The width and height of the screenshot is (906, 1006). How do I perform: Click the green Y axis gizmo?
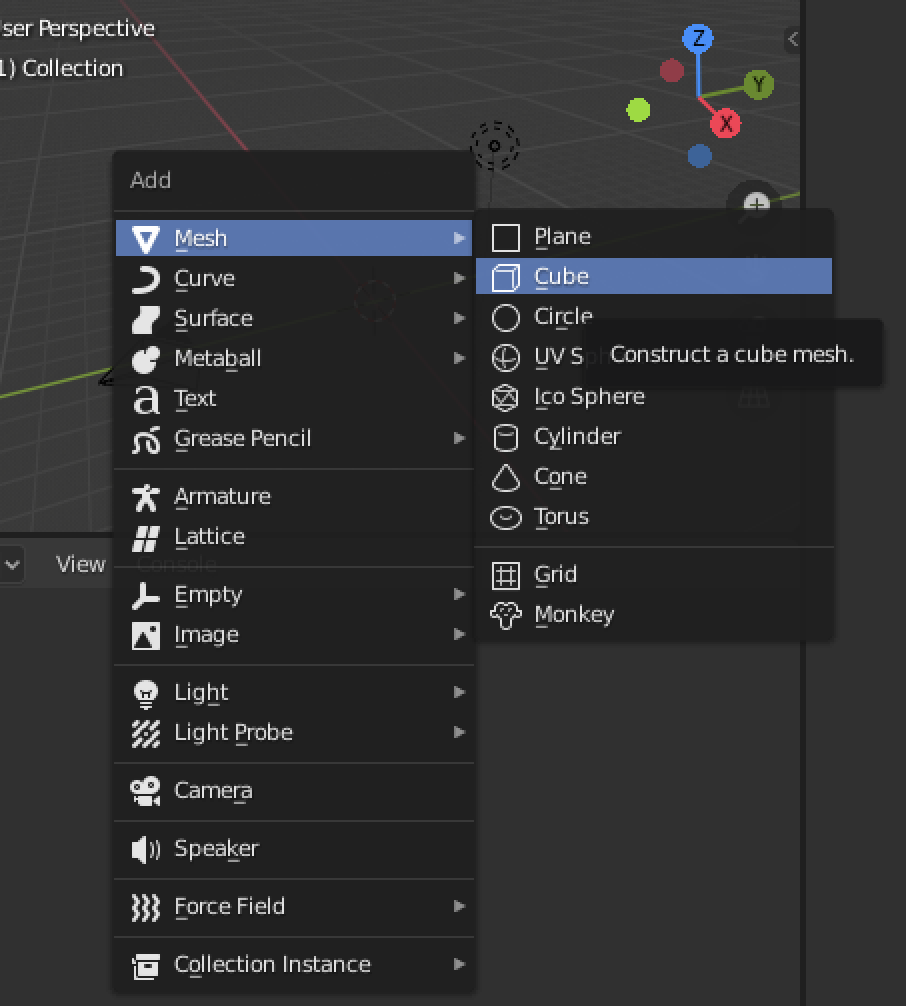759,85
